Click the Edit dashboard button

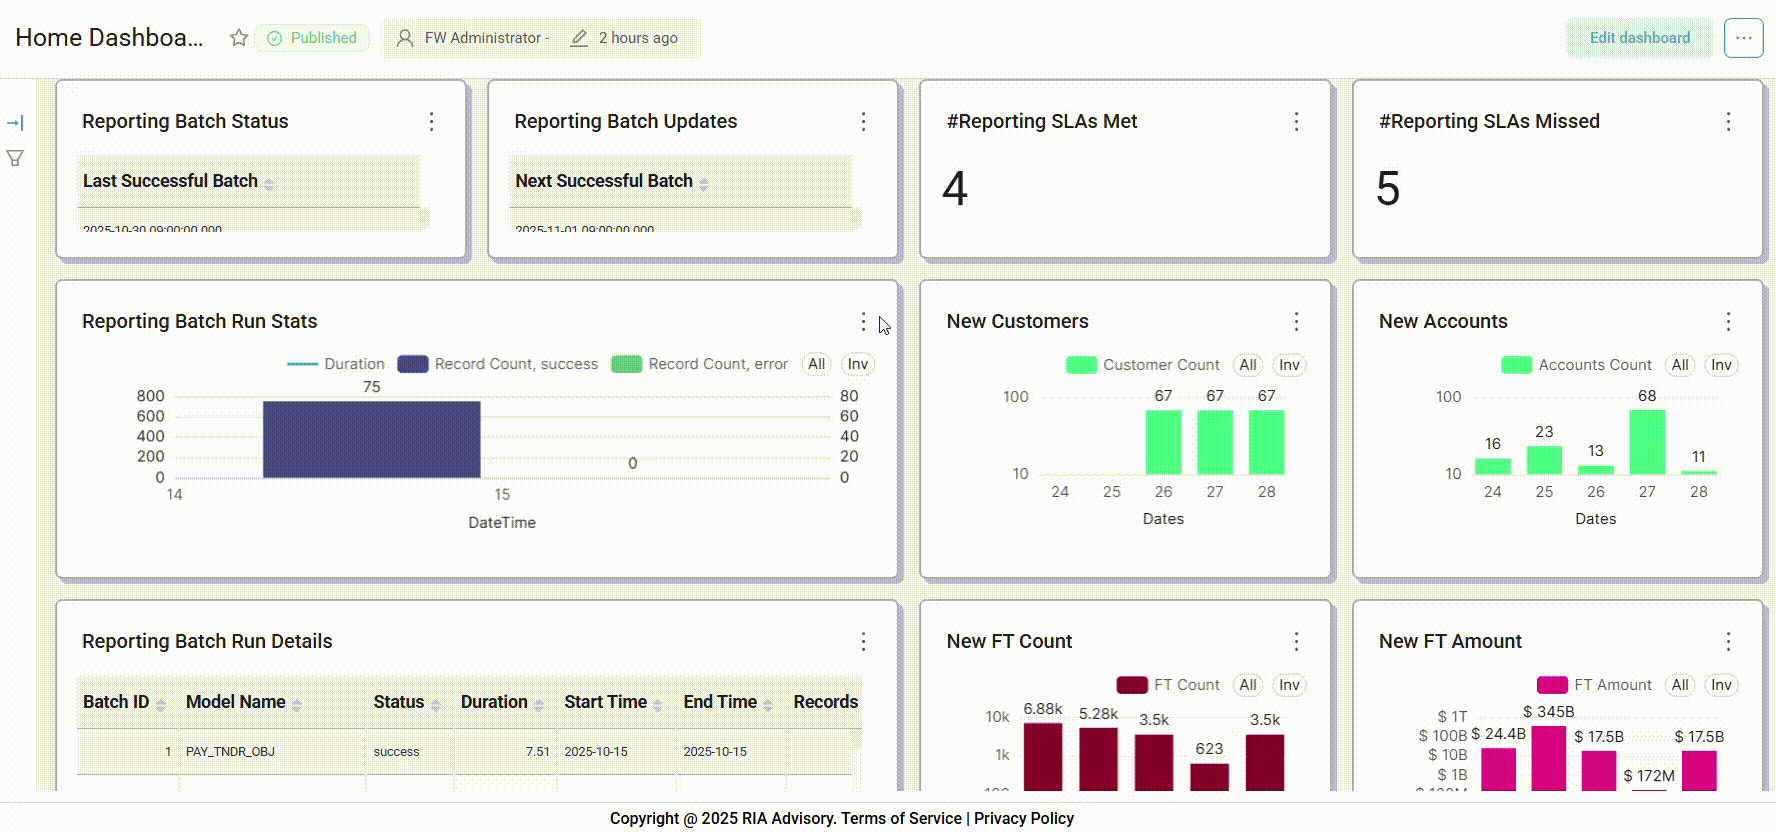[1639, 38]
